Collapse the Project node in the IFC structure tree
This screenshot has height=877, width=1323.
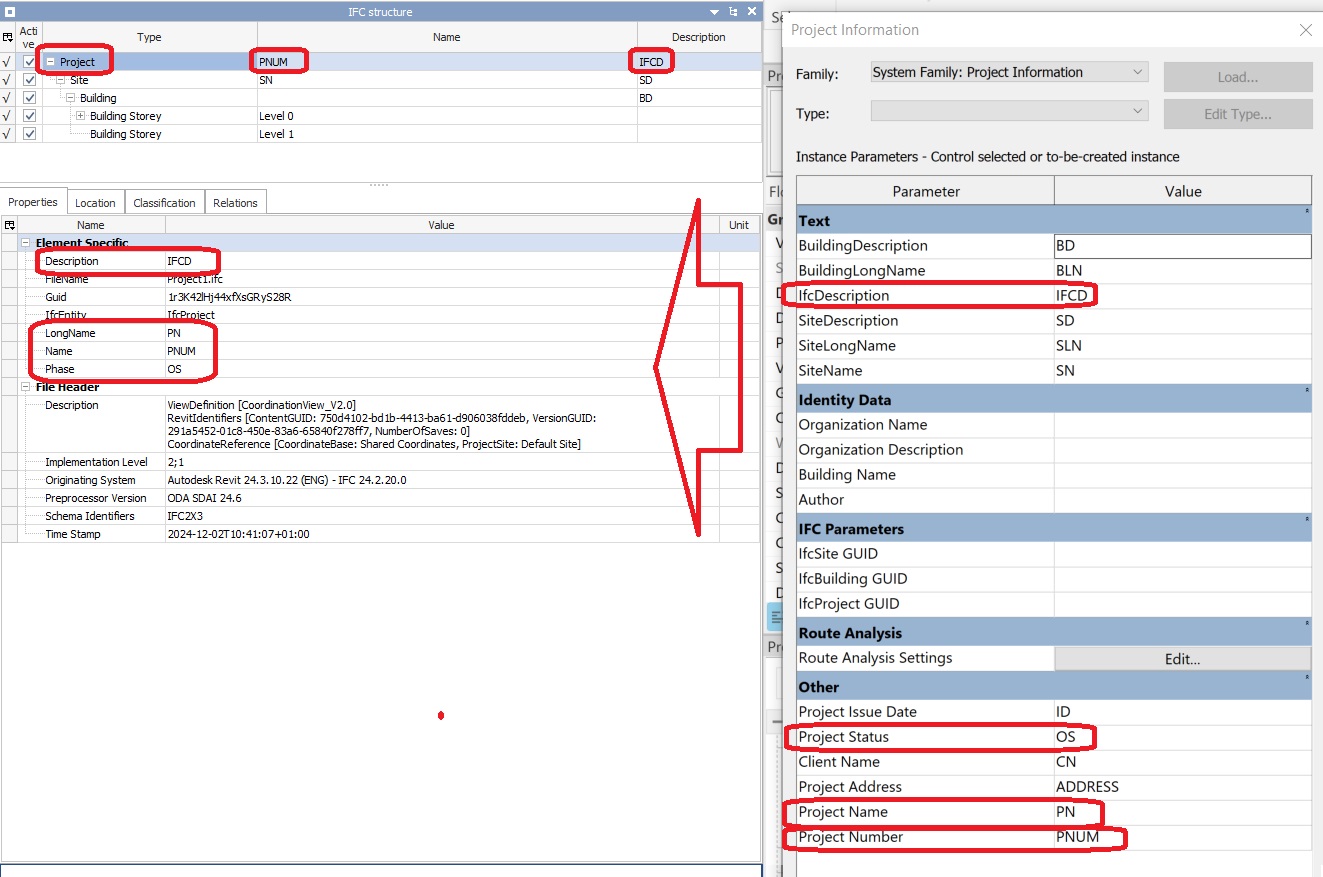click(51, 61)
